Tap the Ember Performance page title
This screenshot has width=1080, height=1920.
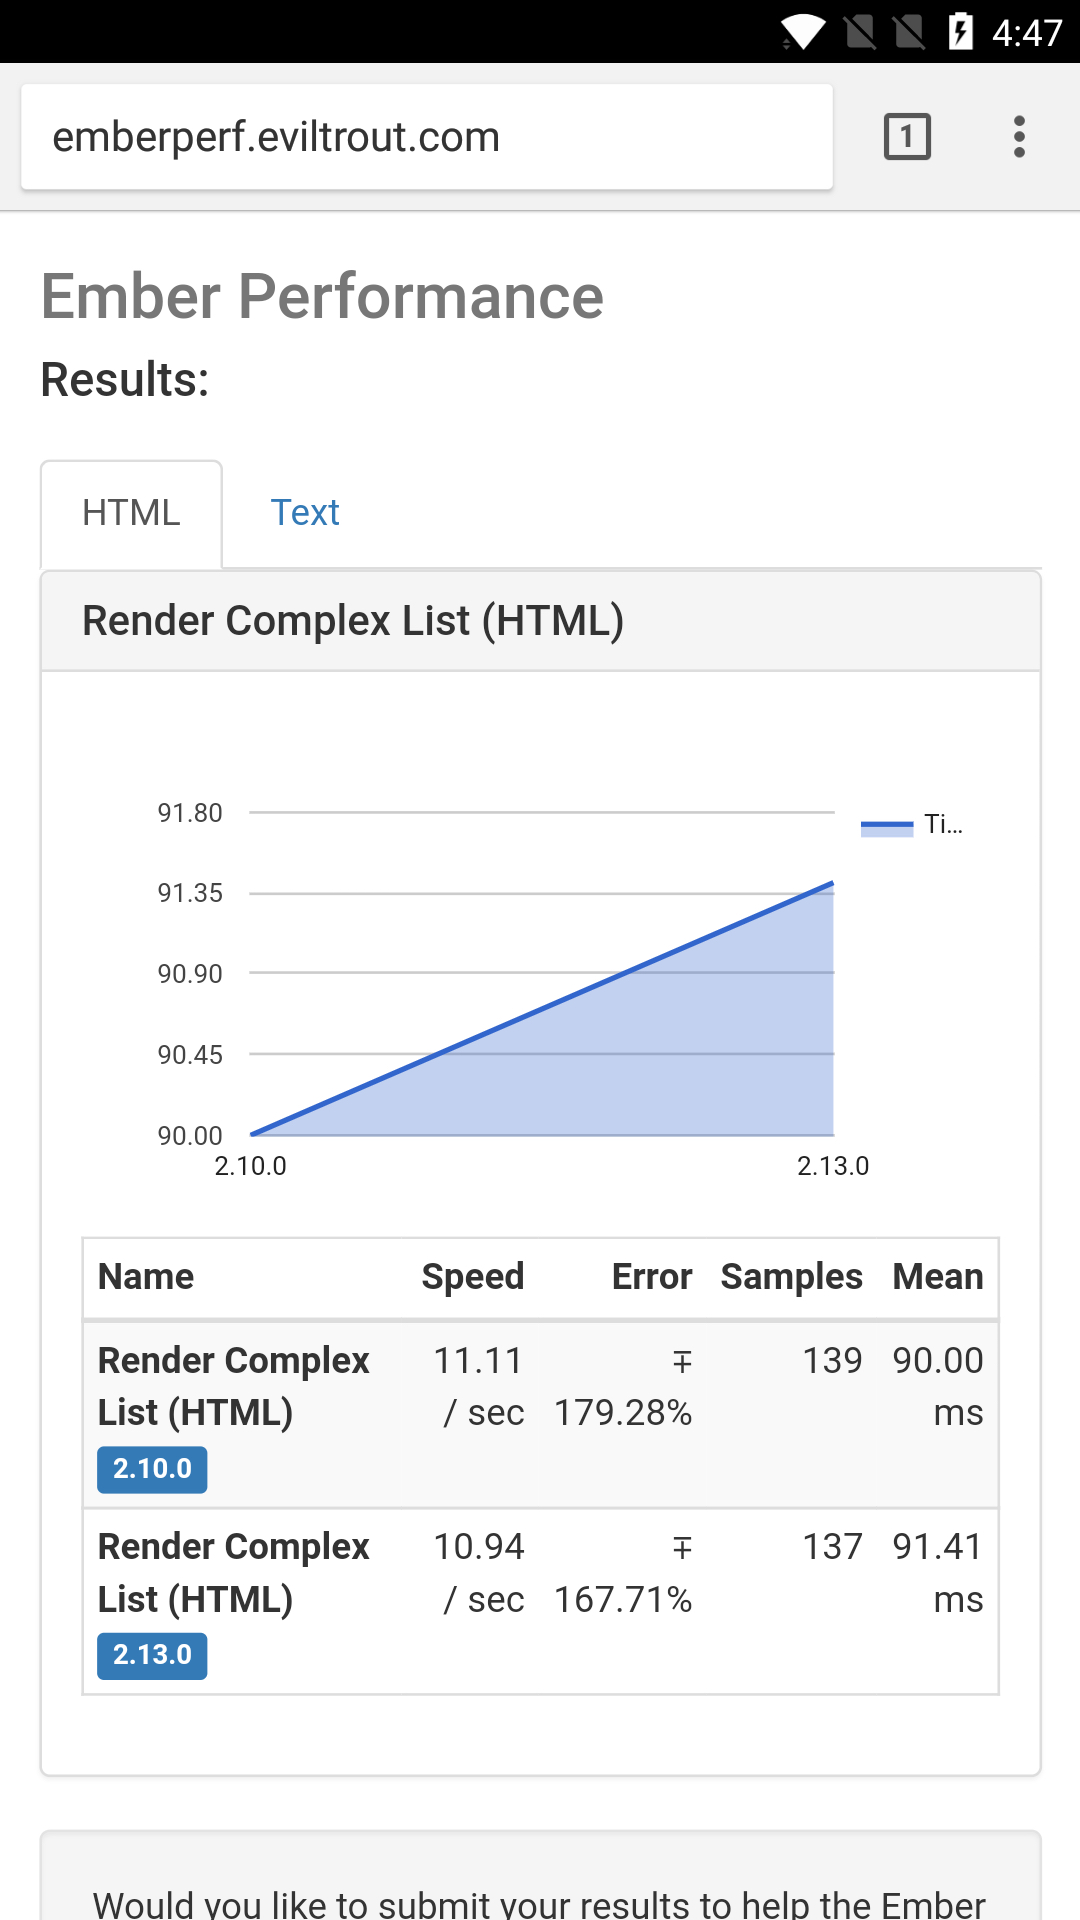click(322, 297)
